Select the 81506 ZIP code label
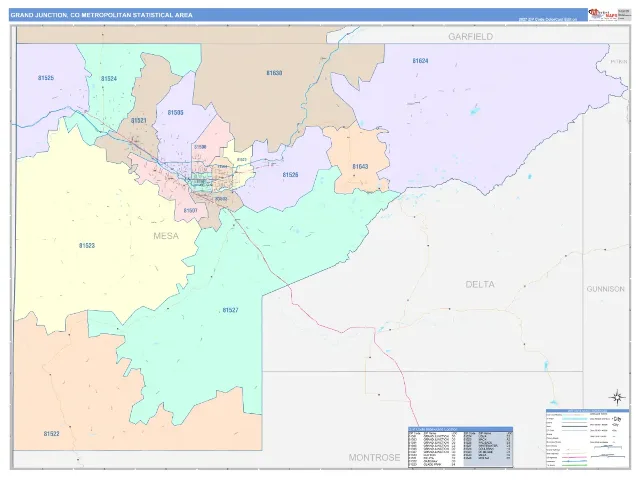Image resolution: width=640 pixels, height=480 pixels. 200,147
